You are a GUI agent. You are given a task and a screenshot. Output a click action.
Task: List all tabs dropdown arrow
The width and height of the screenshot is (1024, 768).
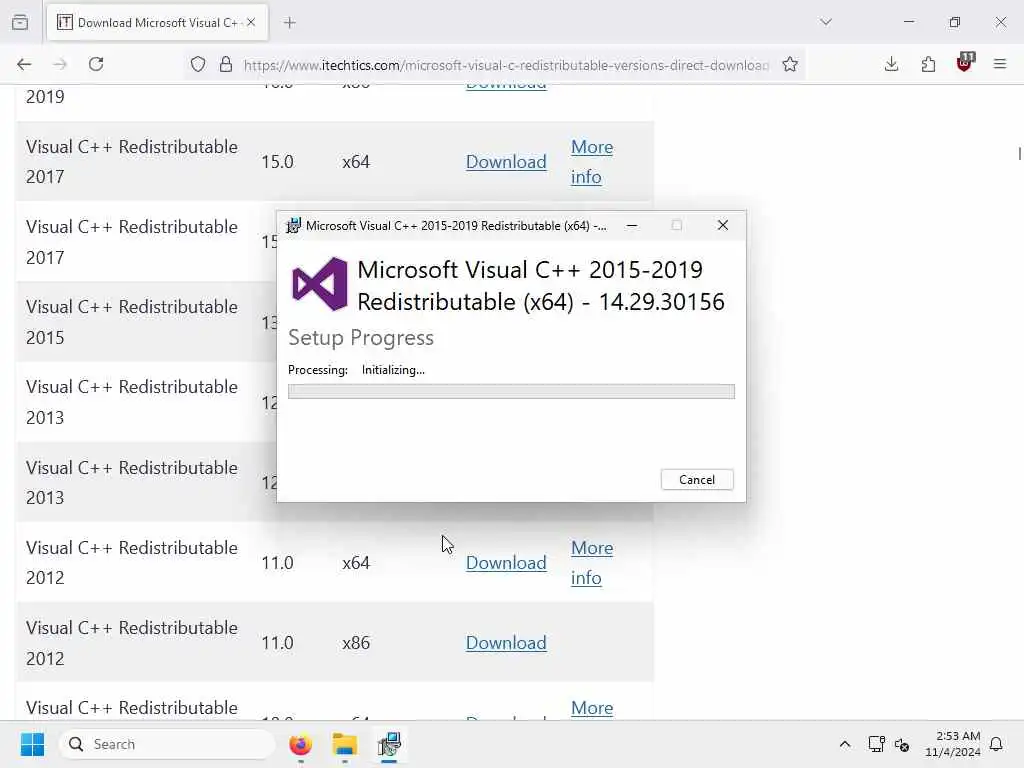pyautogui.click(x=826, y=22)
